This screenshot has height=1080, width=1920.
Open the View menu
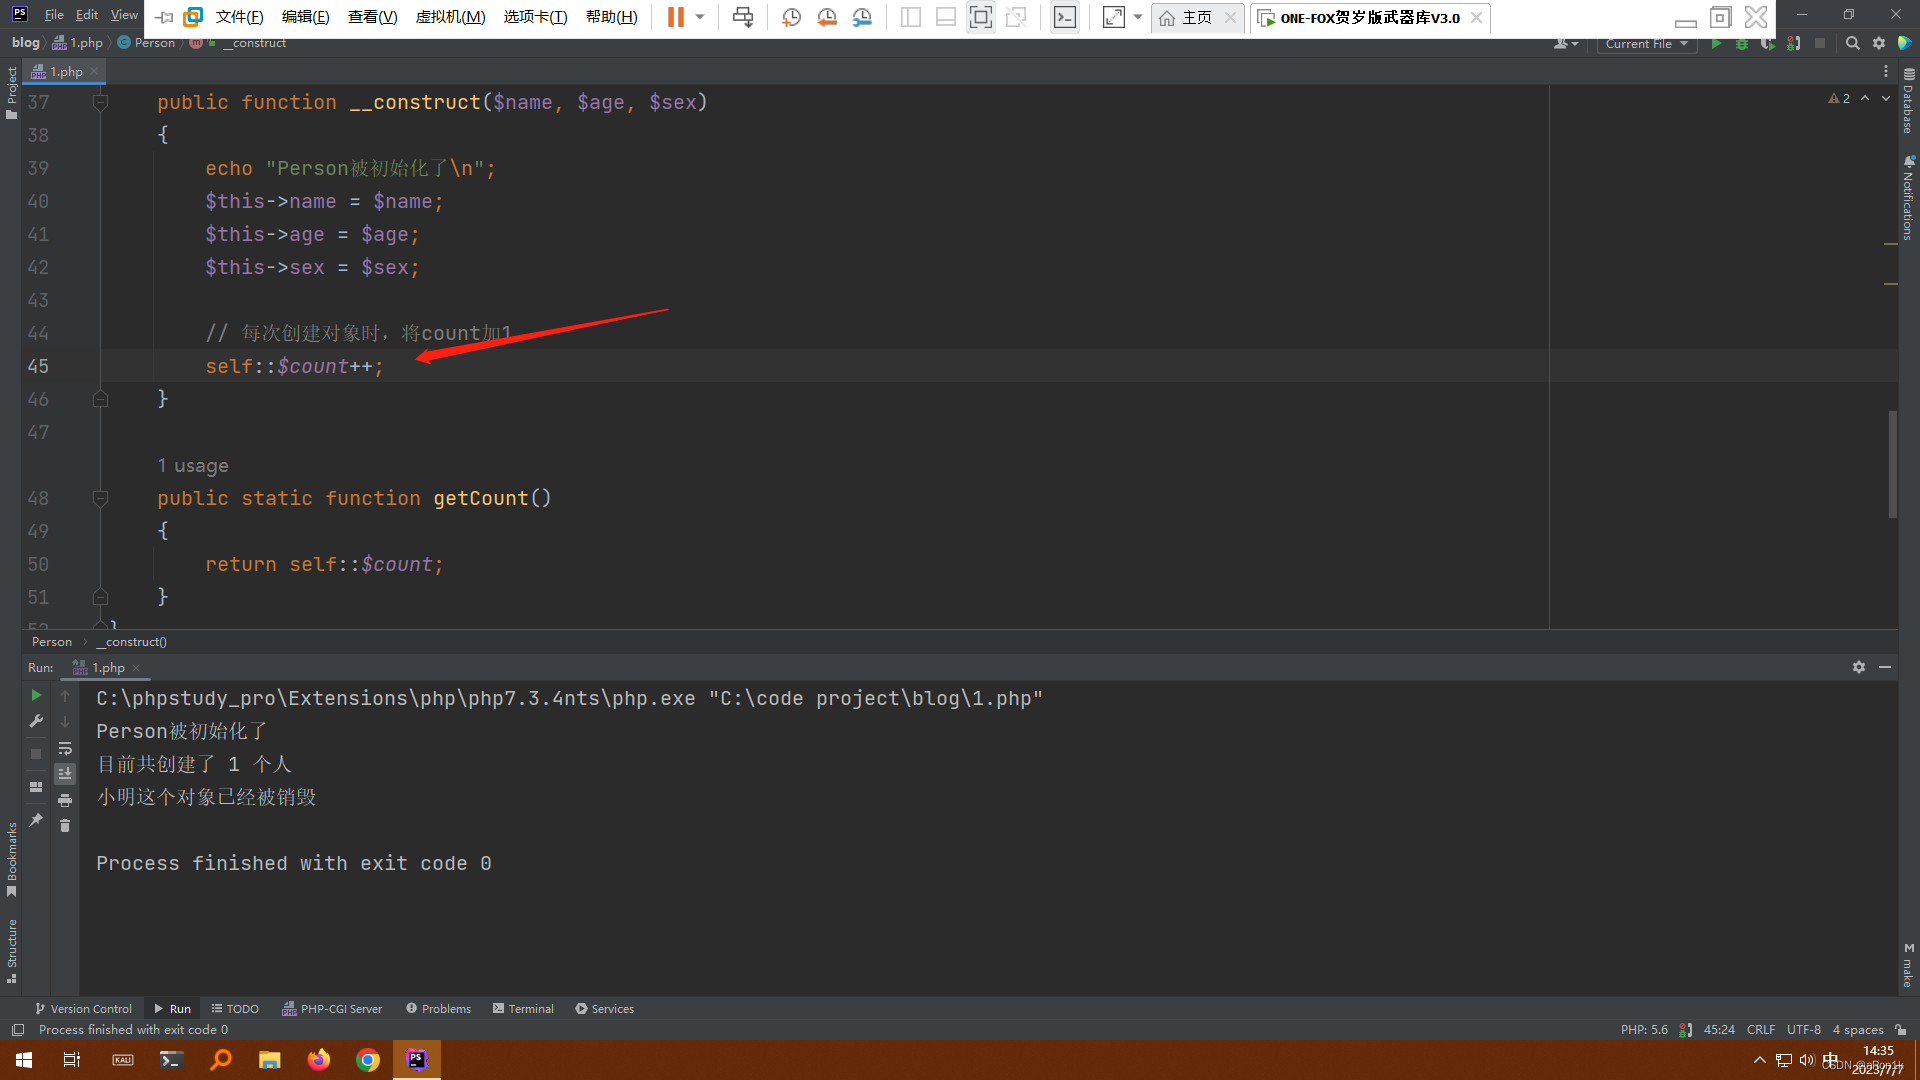124,15
